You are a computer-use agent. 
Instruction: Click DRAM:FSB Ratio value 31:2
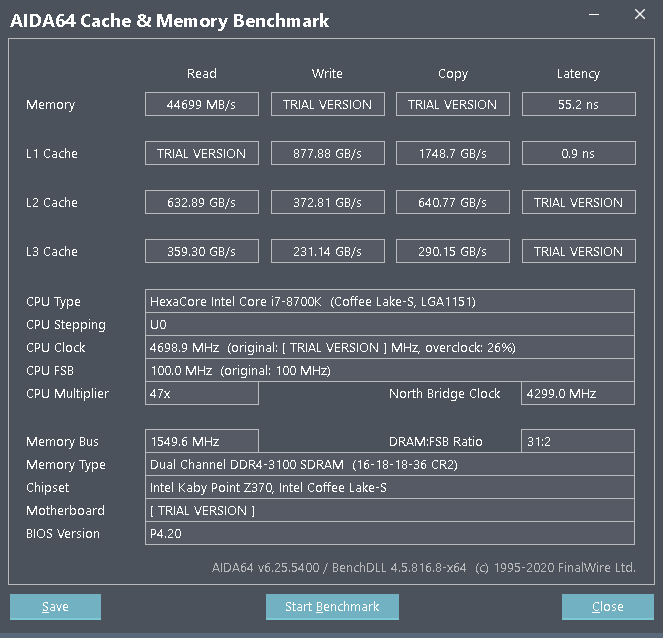coord(578,441)
